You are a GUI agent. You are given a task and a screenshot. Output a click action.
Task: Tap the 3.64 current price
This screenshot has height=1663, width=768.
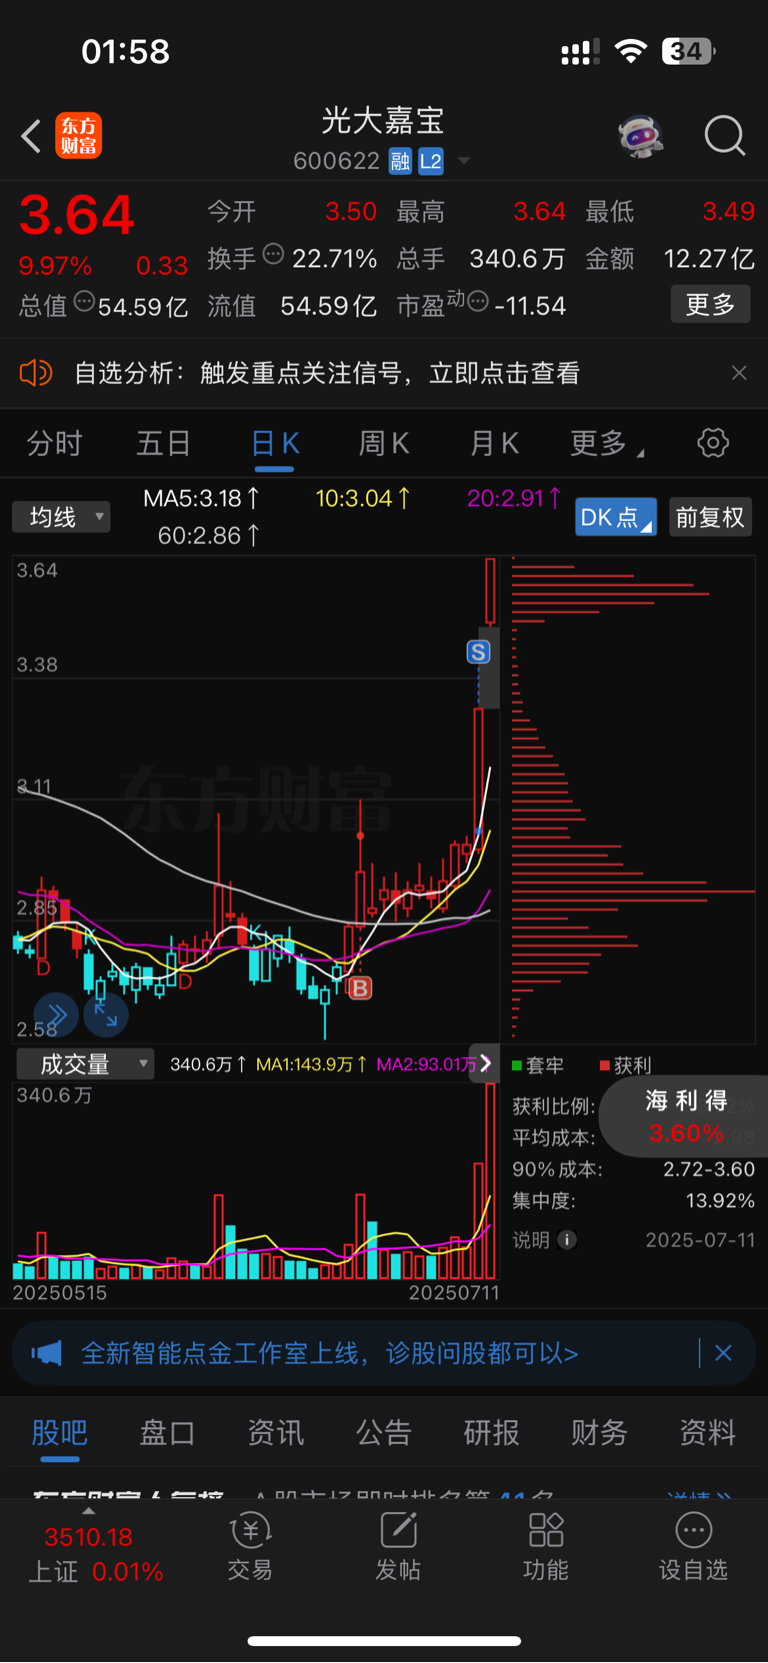[x=77, y=215]
